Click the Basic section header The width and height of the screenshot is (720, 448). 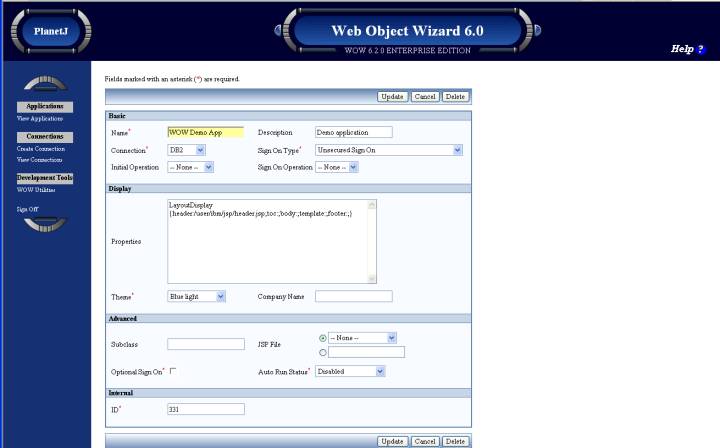(x=288, y=116)
